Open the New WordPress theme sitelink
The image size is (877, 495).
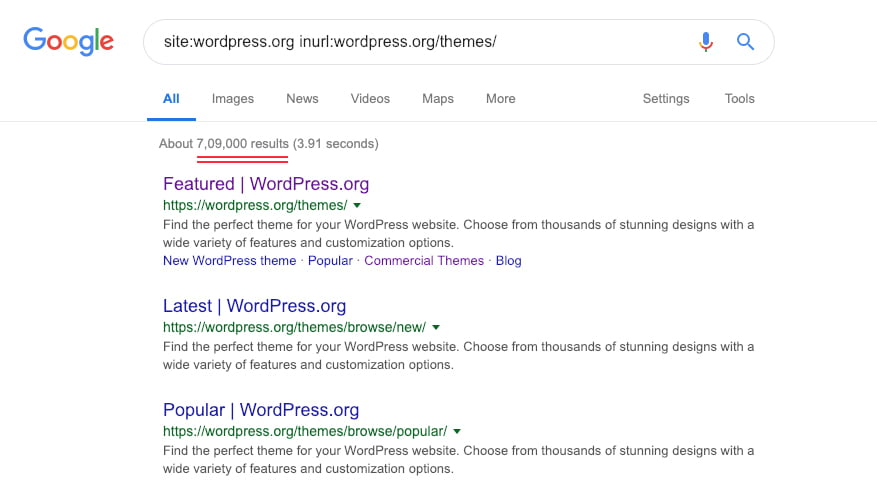pyautogui.click(x=229, y=261)
